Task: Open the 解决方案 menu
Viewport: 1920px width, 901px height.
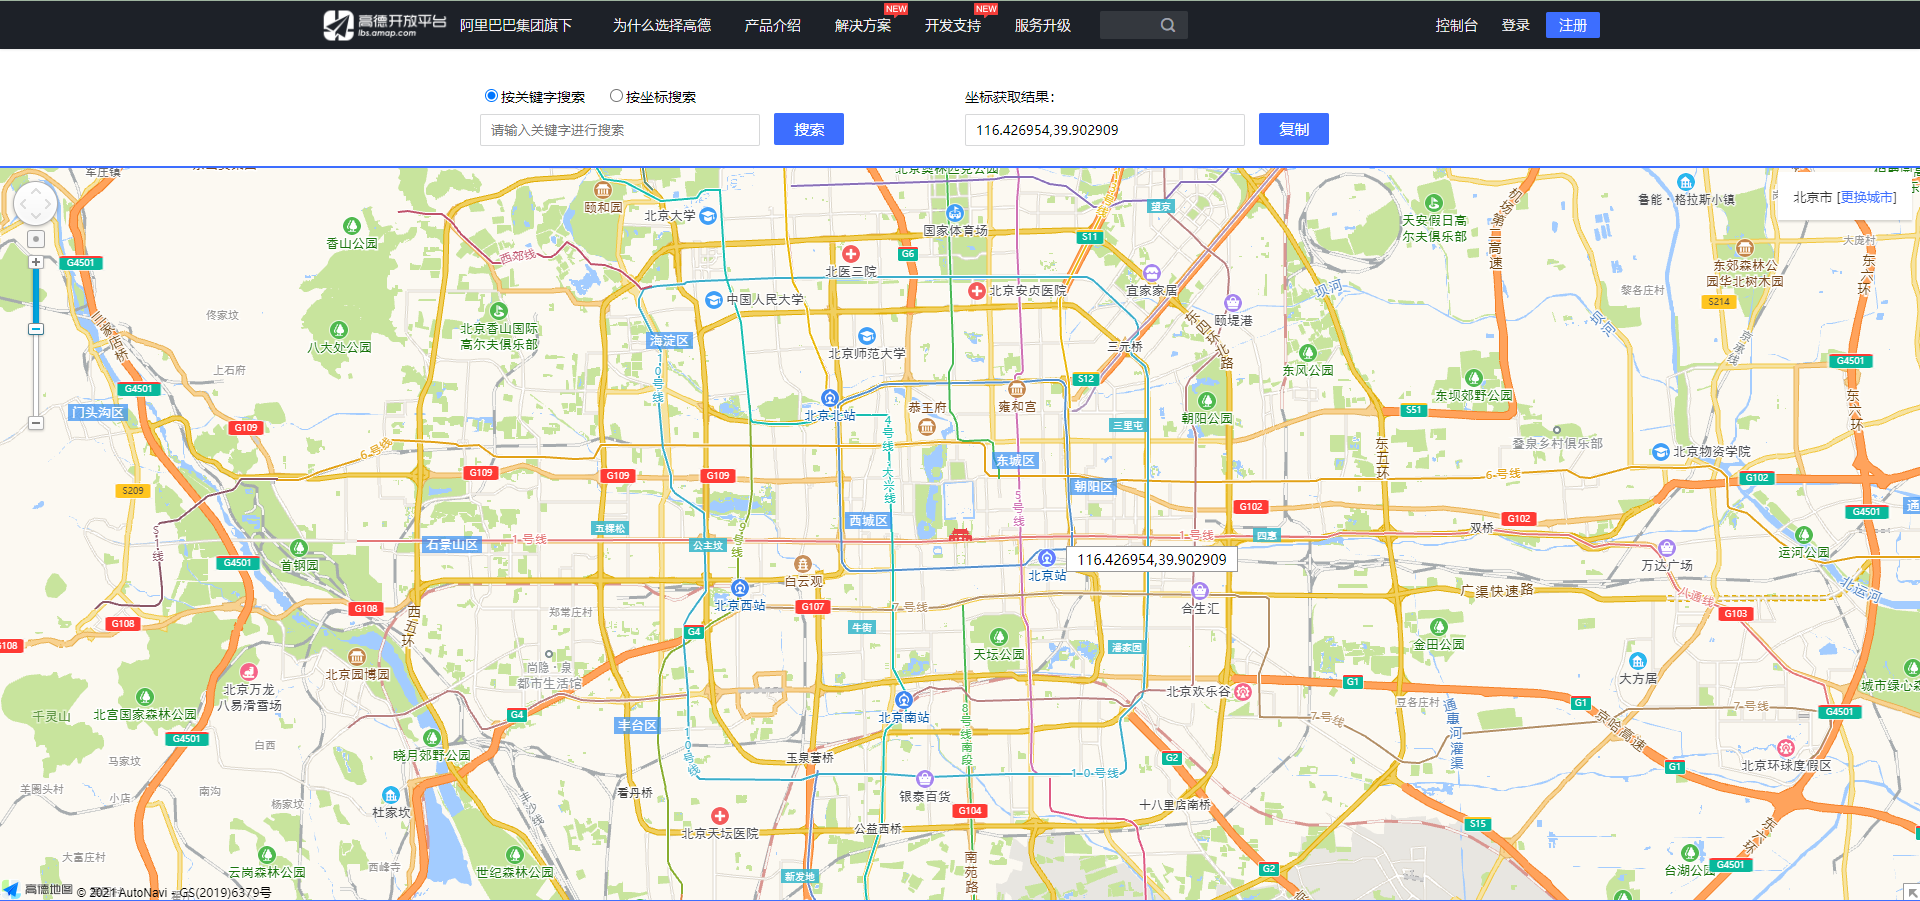Action: [863, 25]
